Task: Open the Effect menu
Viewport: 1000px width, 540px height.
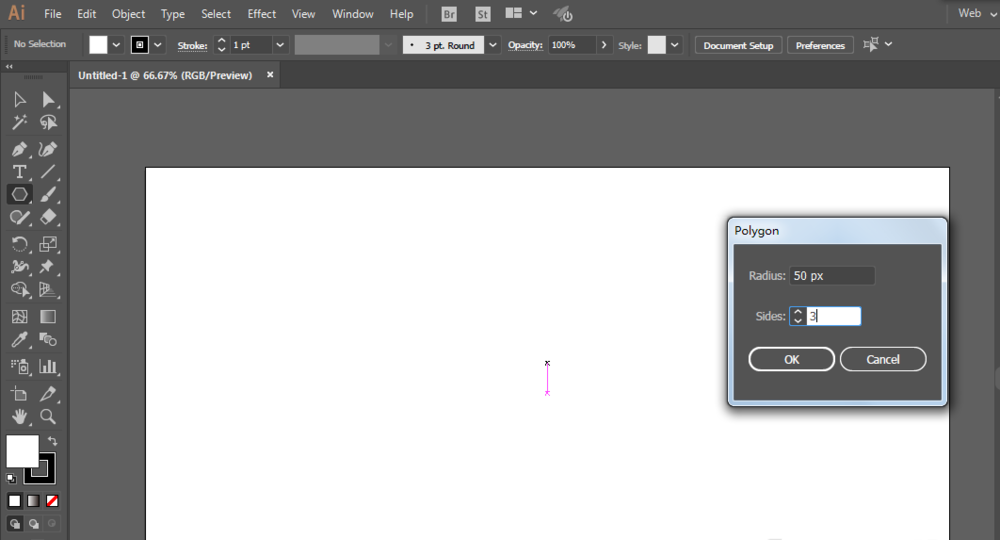Action: pyautogui.click(x=262, y=14)
